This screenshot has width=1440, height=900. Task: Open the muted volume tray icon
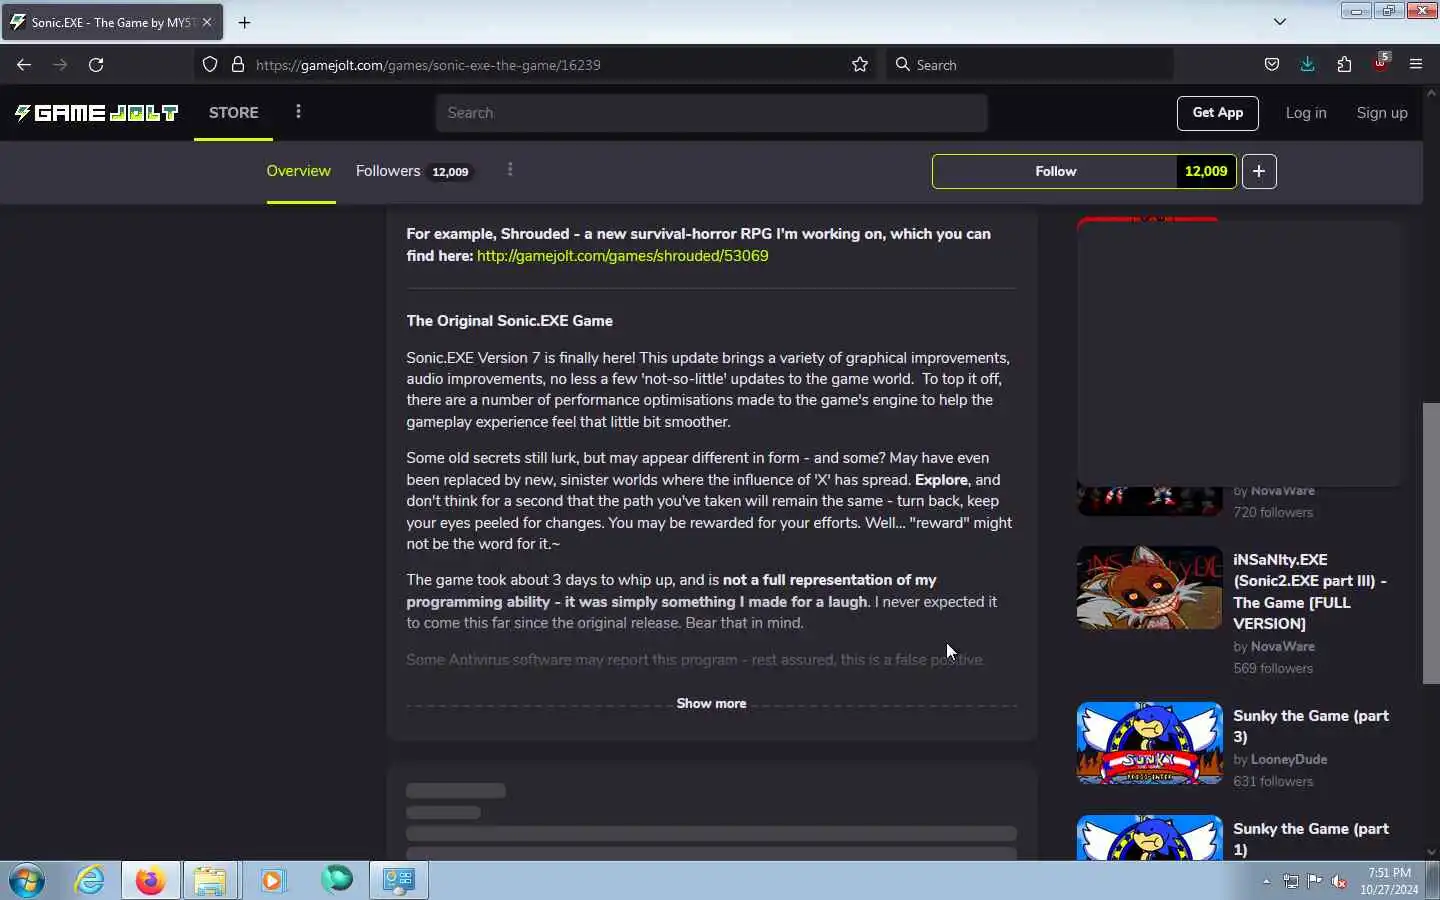(1339, 882)
